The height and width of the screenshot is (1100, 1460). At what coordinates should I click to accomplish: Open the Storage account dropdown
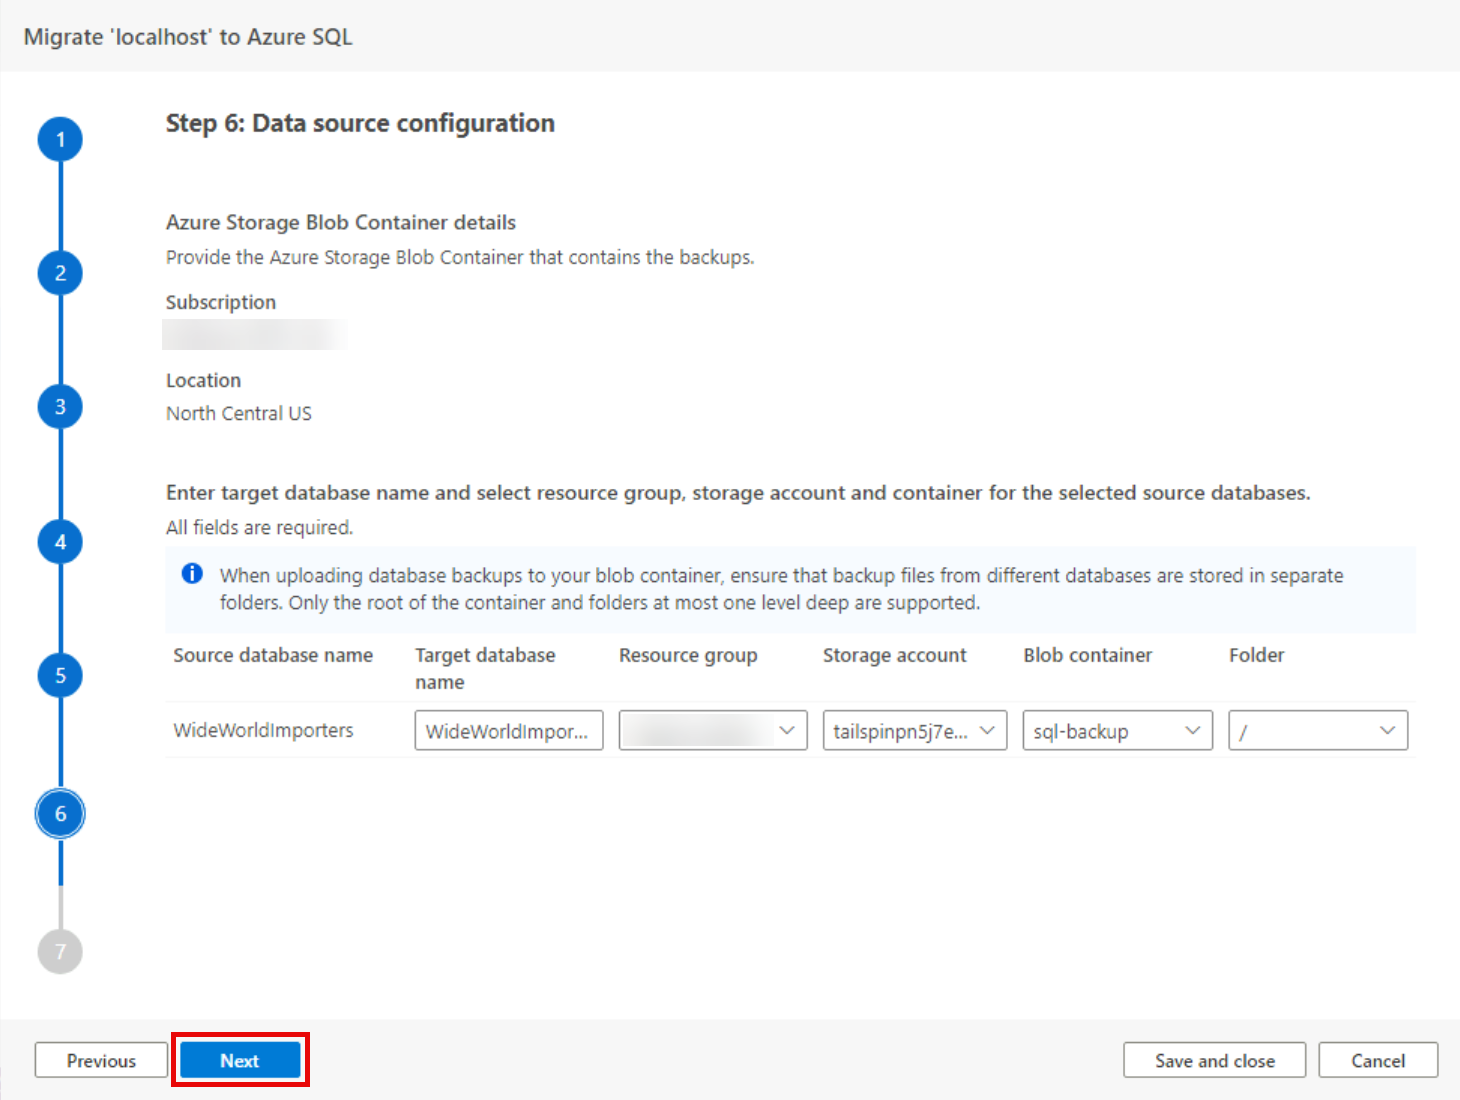pos(914,731)
